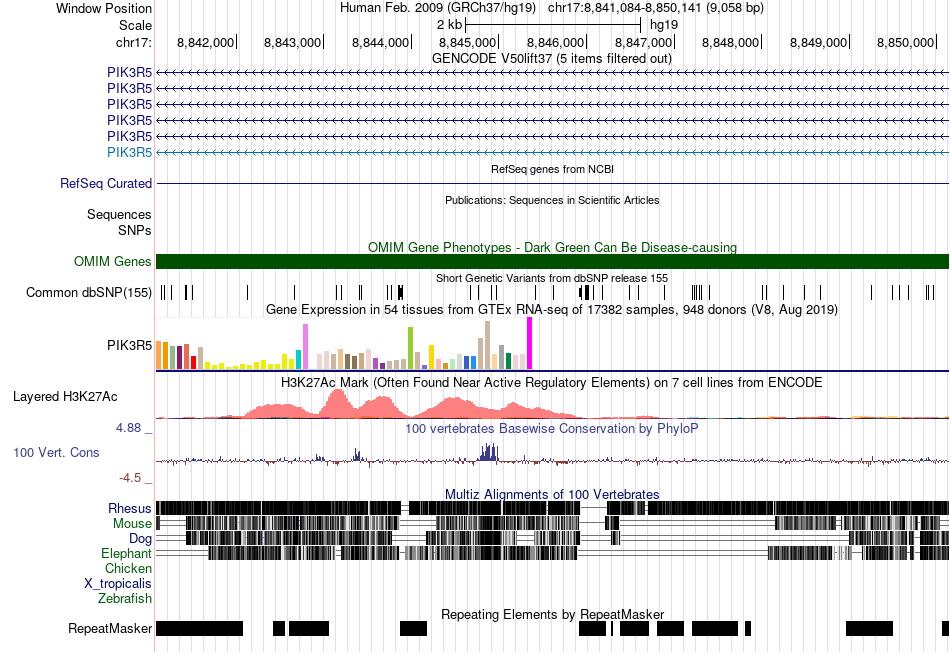Click the Window Position label
Screen dimensions: 950x652
tap(104, 8)
